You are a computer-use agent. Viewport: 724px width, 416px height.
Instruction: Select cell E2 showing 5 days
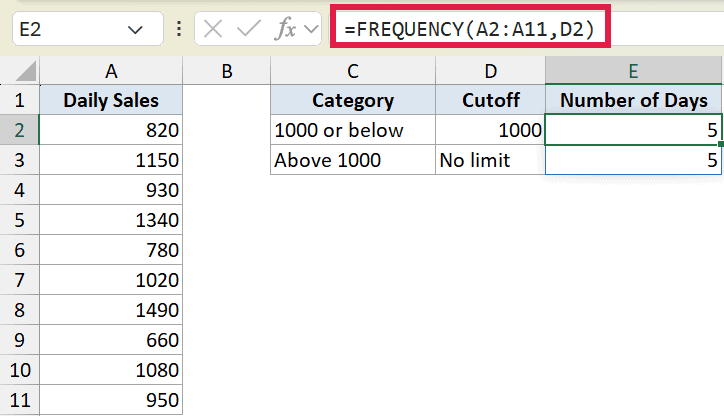pyautogui.click(x=633, y=130)
